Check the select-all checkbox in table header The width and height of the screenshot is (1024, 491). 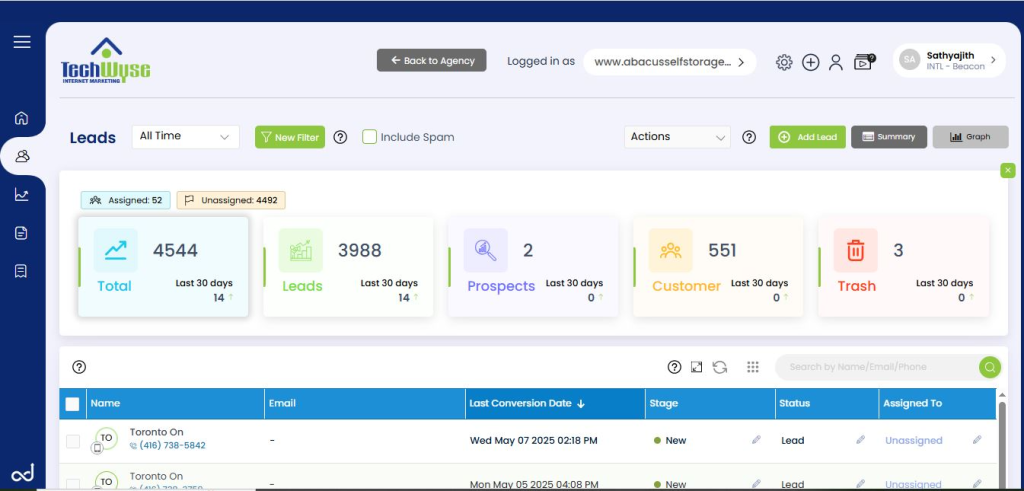tap(73, 404)
